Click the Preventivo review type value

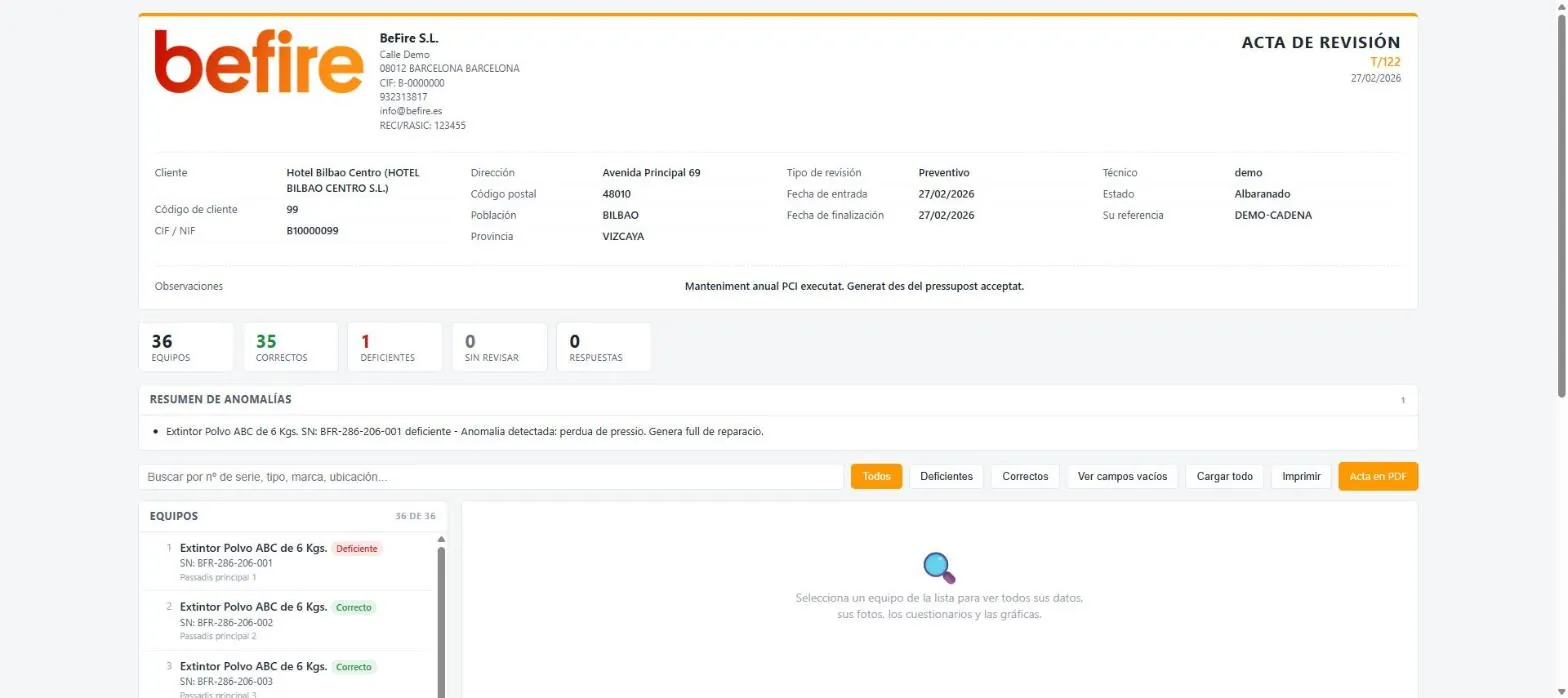(x=944, y=173)
